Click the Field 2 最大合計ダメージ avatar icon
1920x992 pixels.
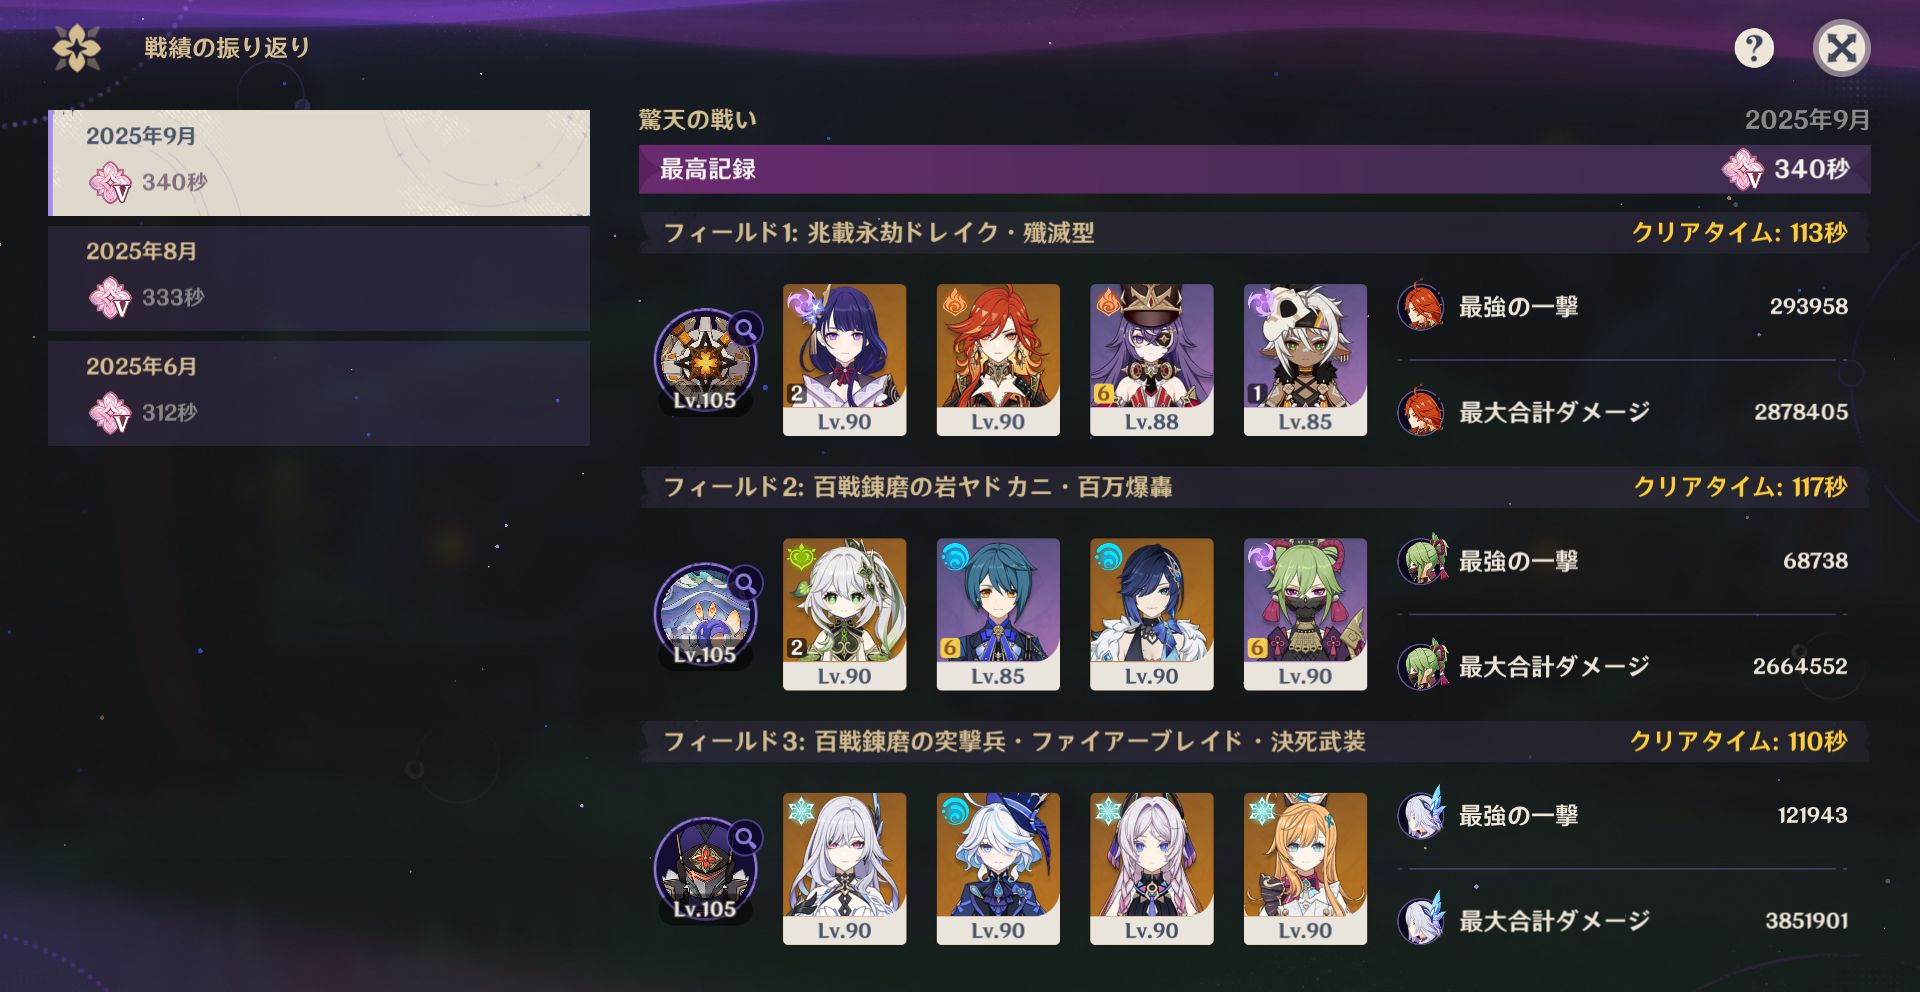pos(1422,666)
